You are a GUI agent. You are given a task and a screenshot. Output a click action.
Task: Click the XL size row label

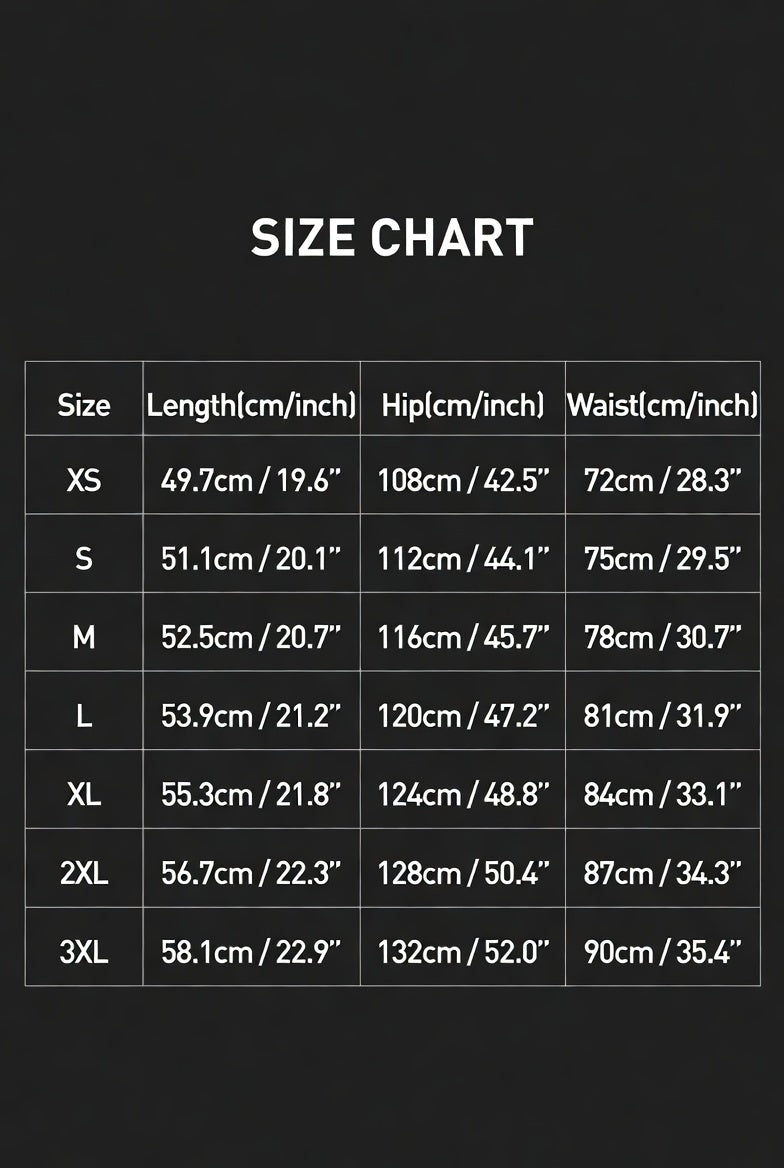pos(83,795)
